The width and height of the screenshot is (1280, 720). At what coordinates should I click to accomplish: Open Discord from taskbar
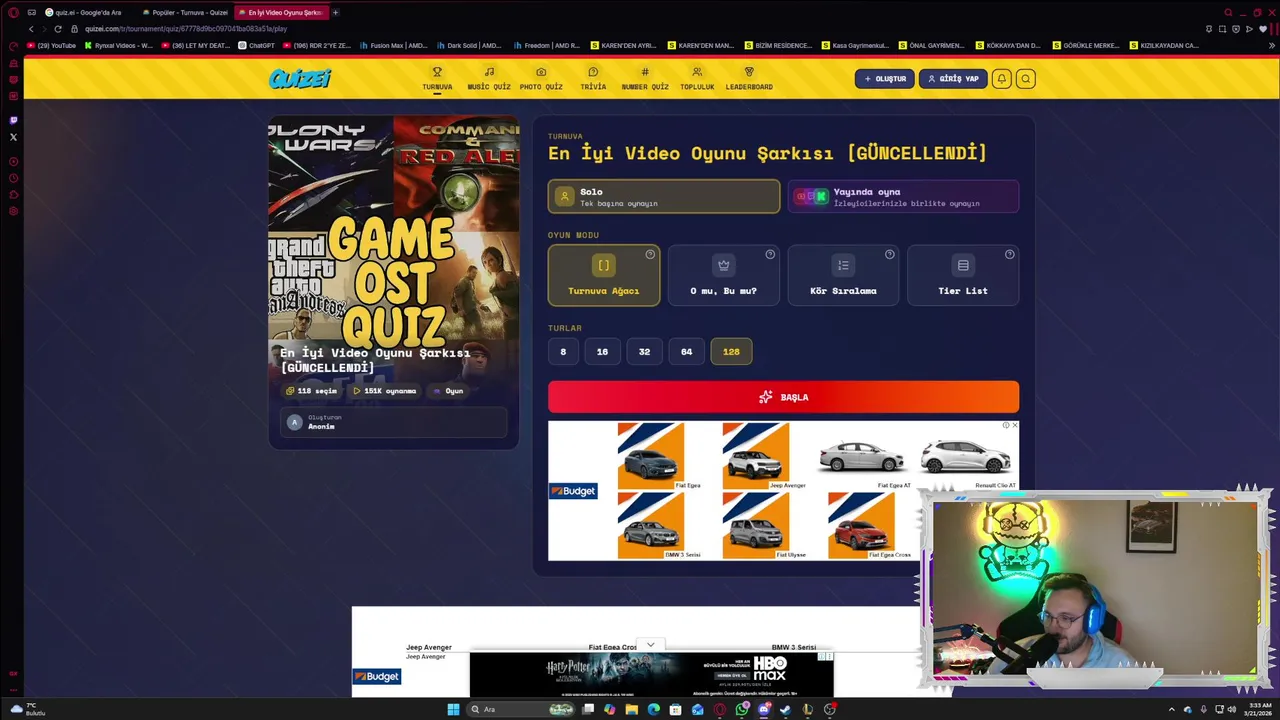click(x=764, y=709)
